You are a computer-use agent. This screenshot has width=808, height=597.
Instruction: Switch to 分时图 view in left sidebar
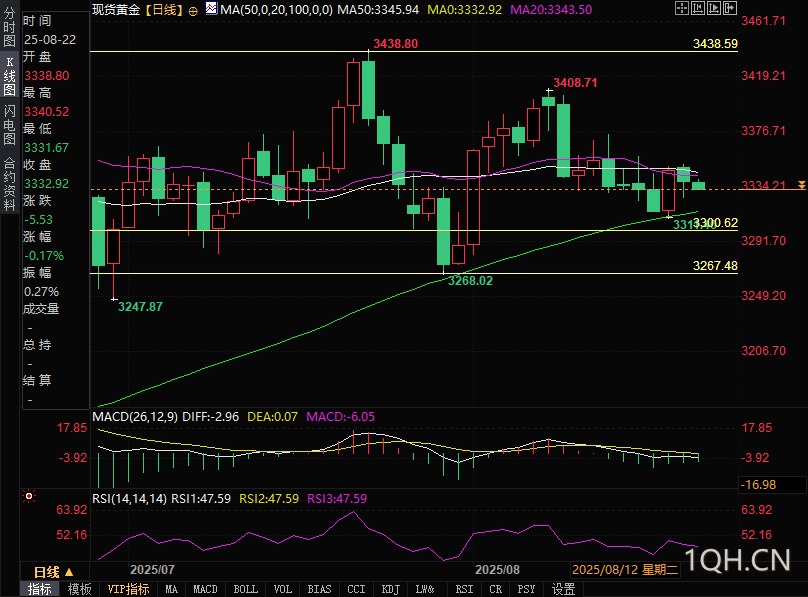(9, 27)
